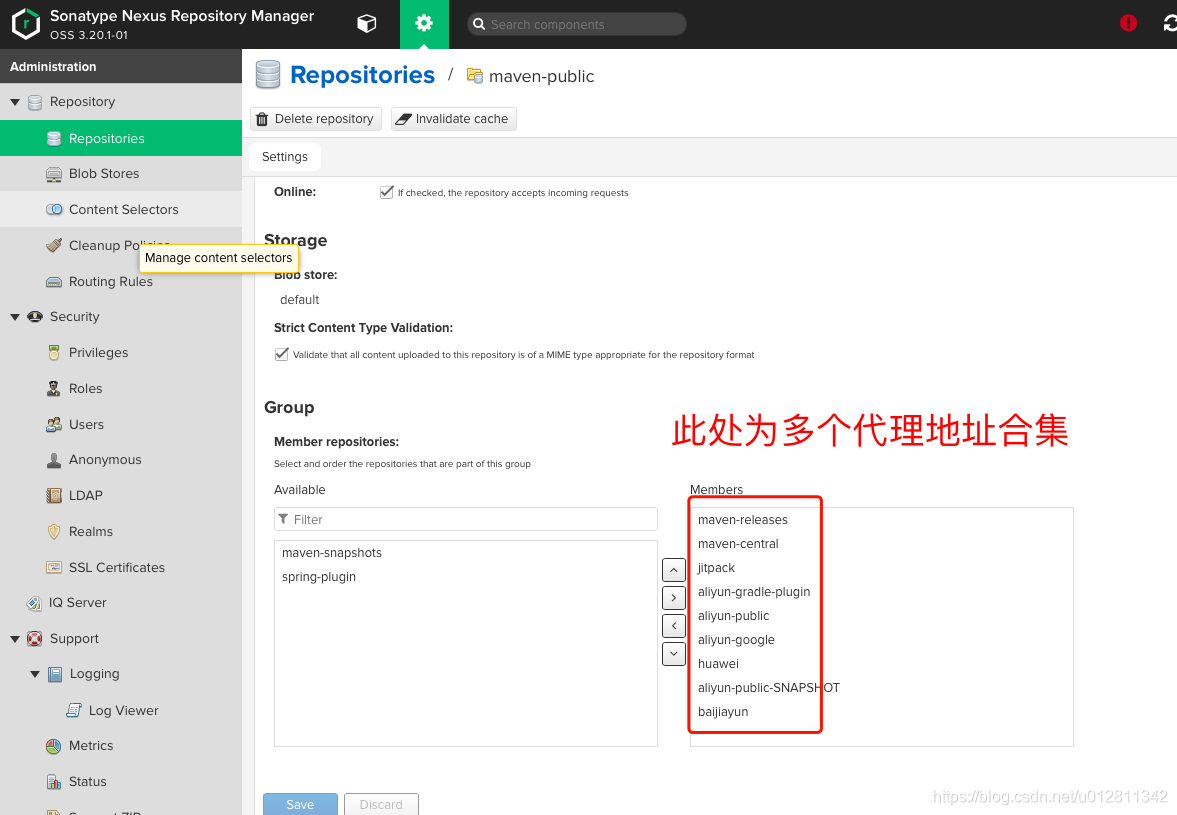Image resolution: width=1177 pixels, height=815 pixels.
Task: Click the SSL Certificates icon
Action: (x=54, y=568)
